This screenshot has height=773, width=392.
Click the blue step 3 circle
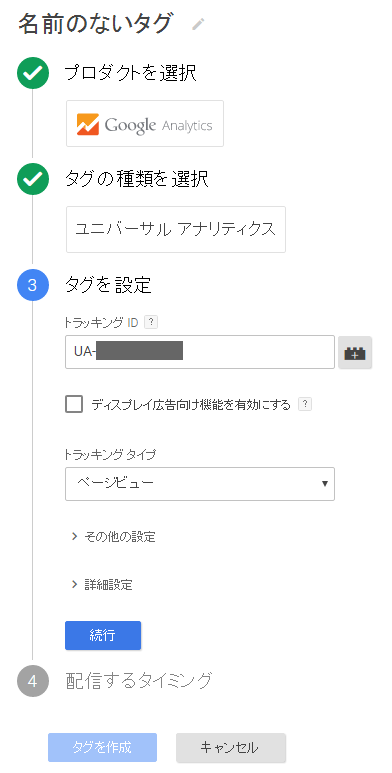coord(33,285)
